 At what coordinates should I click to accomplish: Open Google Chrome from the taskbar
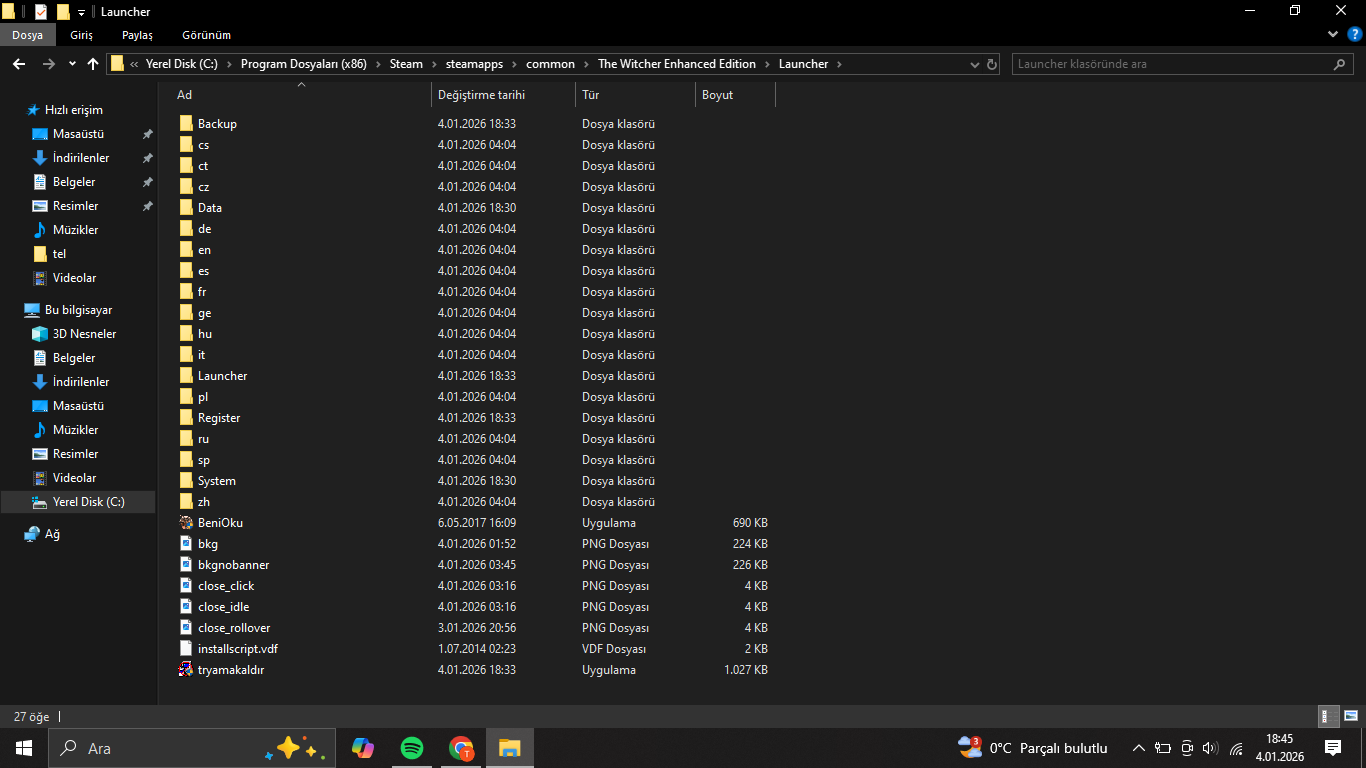pyautogui.click(x=460, y=748)
